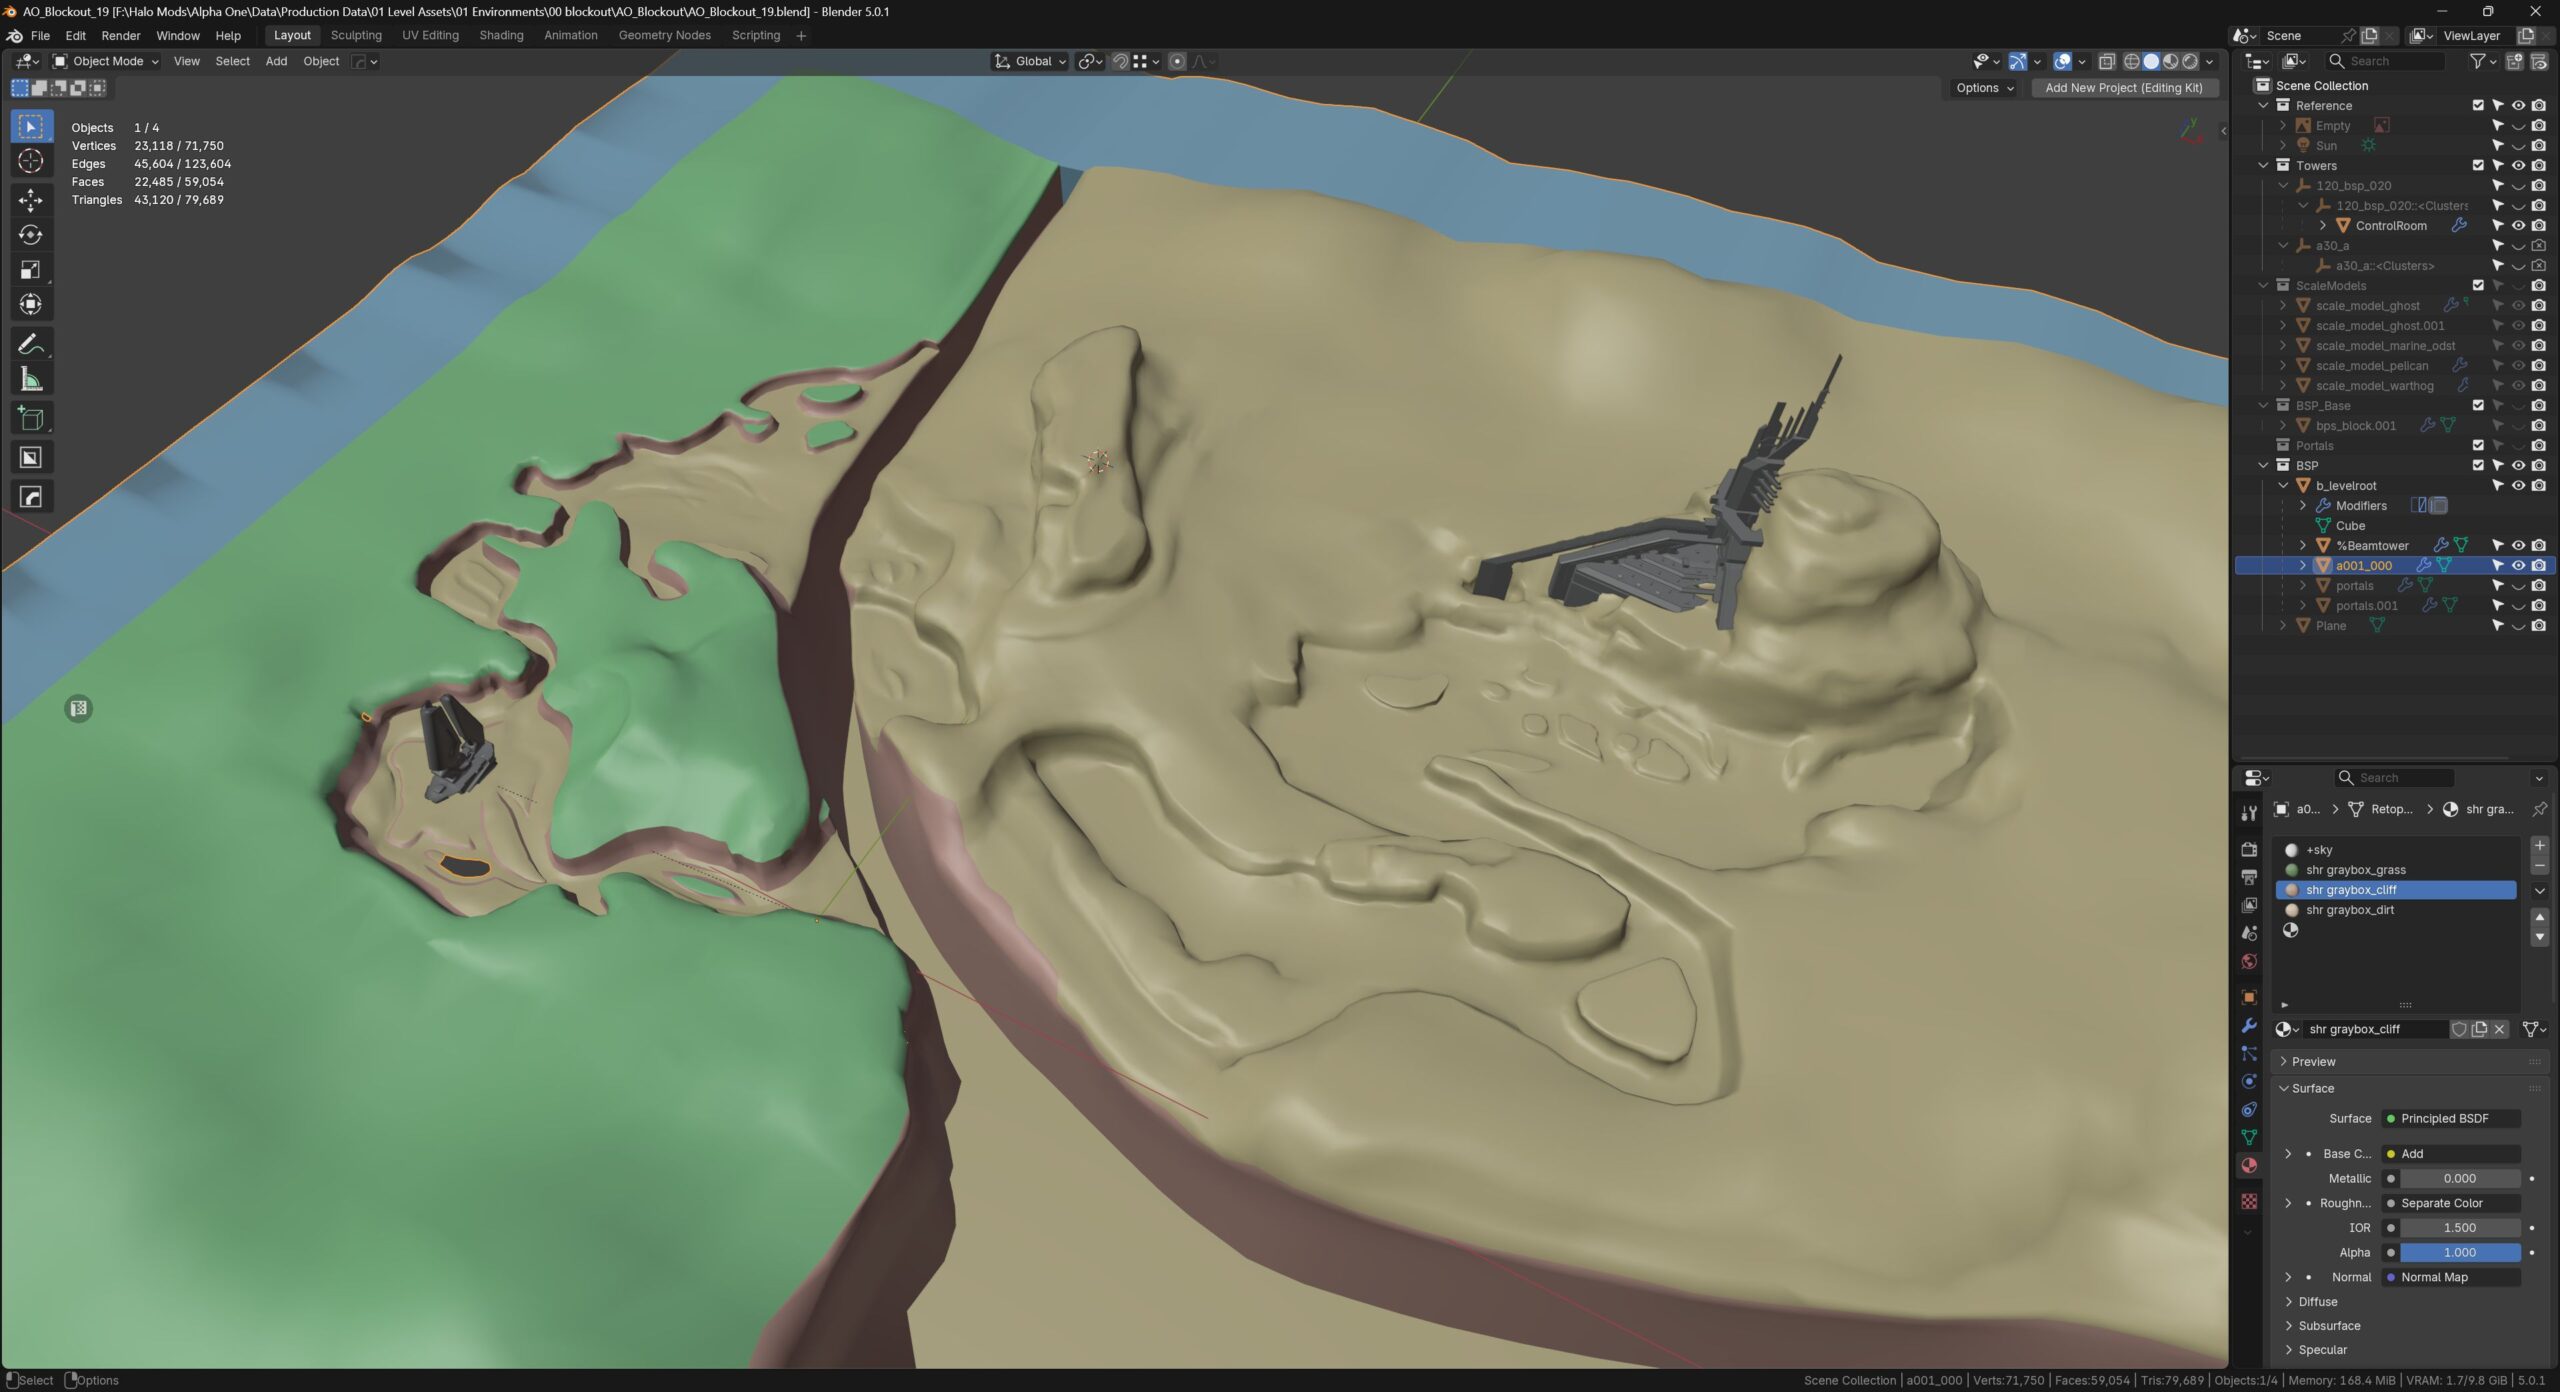Uncheck the Towers collection checkbox
2560x1392 pixels.
[2478, 166]
